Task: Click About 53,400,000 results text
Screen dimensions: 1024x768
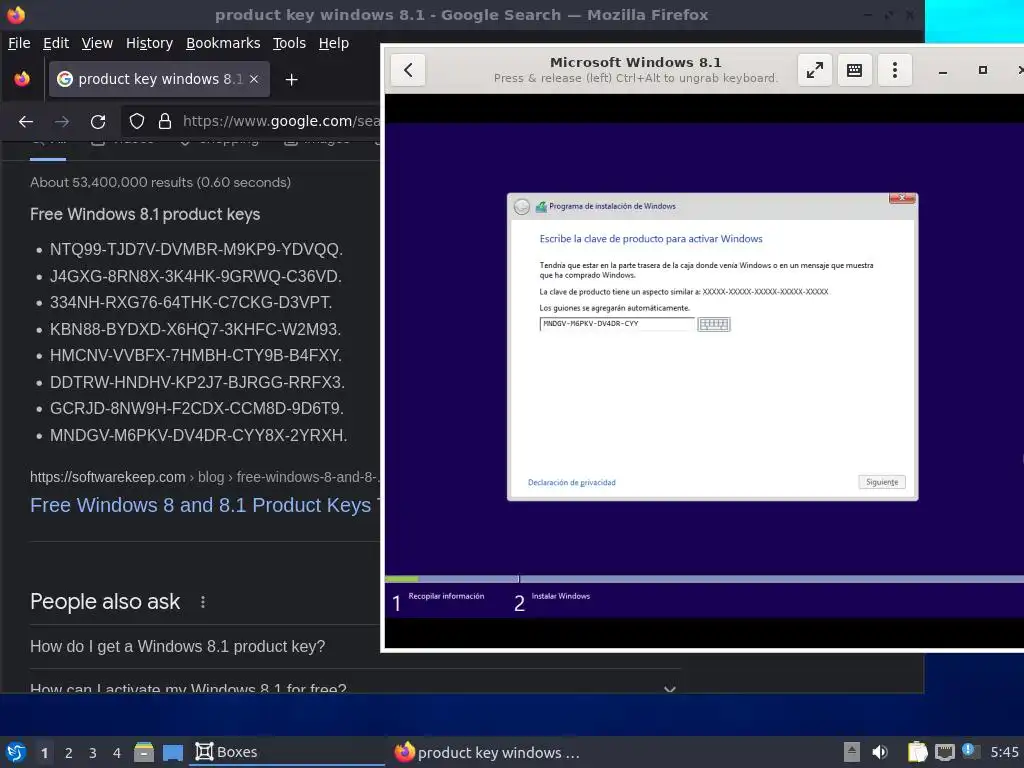Action: (x=160, y=182)
